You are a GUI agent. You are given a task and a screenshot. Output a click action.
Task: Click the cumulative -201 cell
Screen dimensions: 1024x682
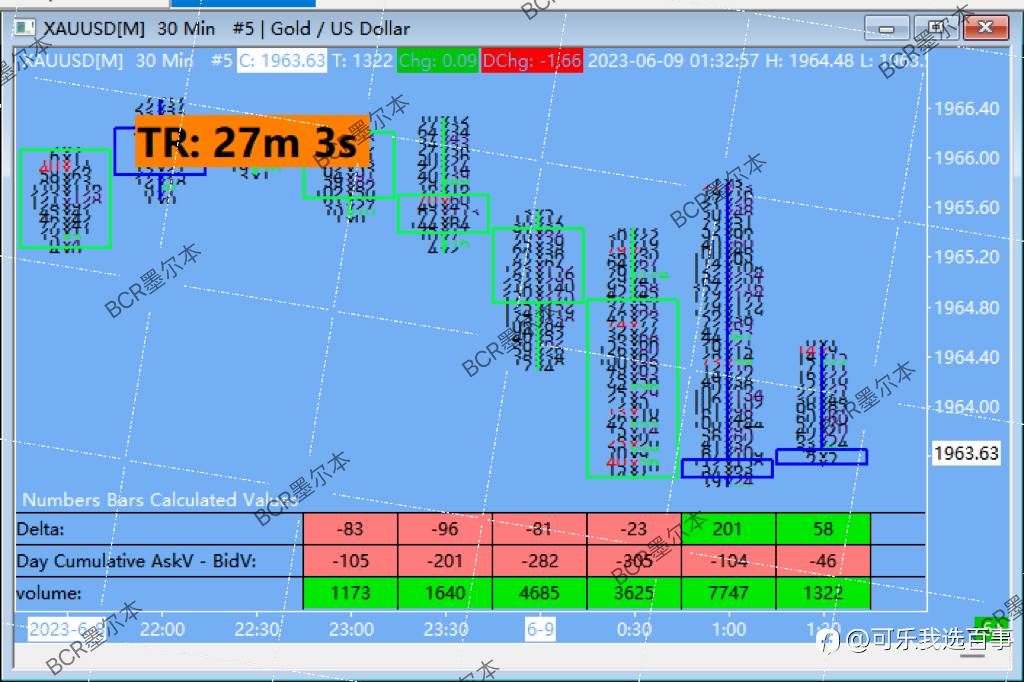tap(445, 560)
